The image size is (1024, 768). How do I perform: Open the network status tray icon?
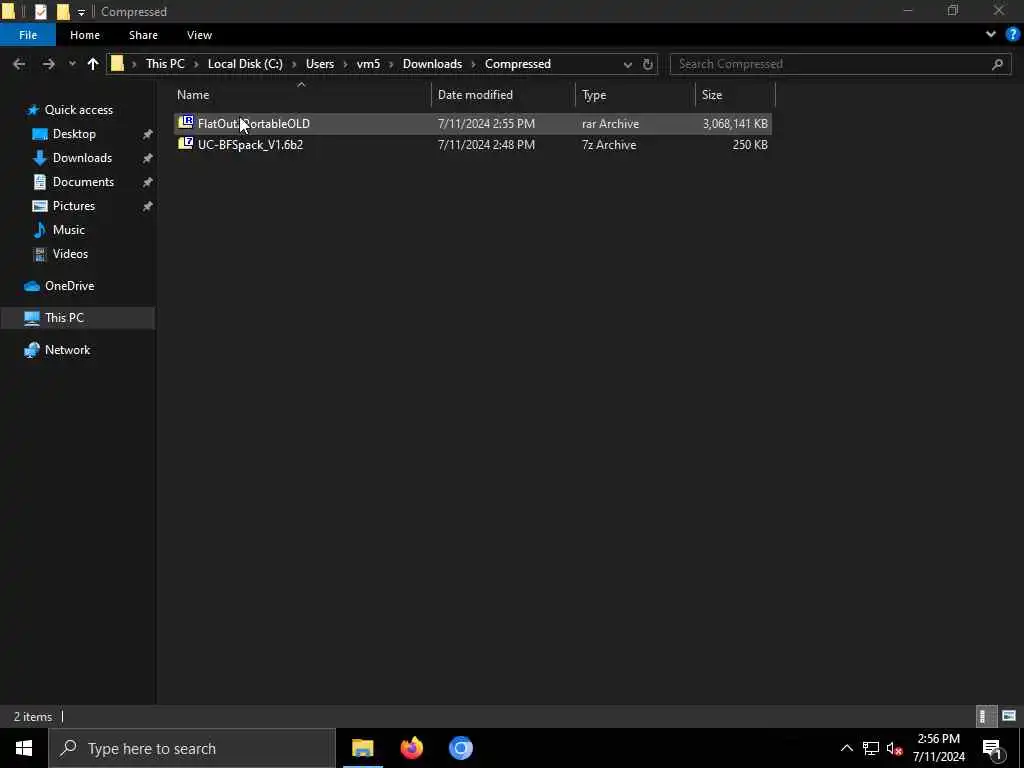871,748
